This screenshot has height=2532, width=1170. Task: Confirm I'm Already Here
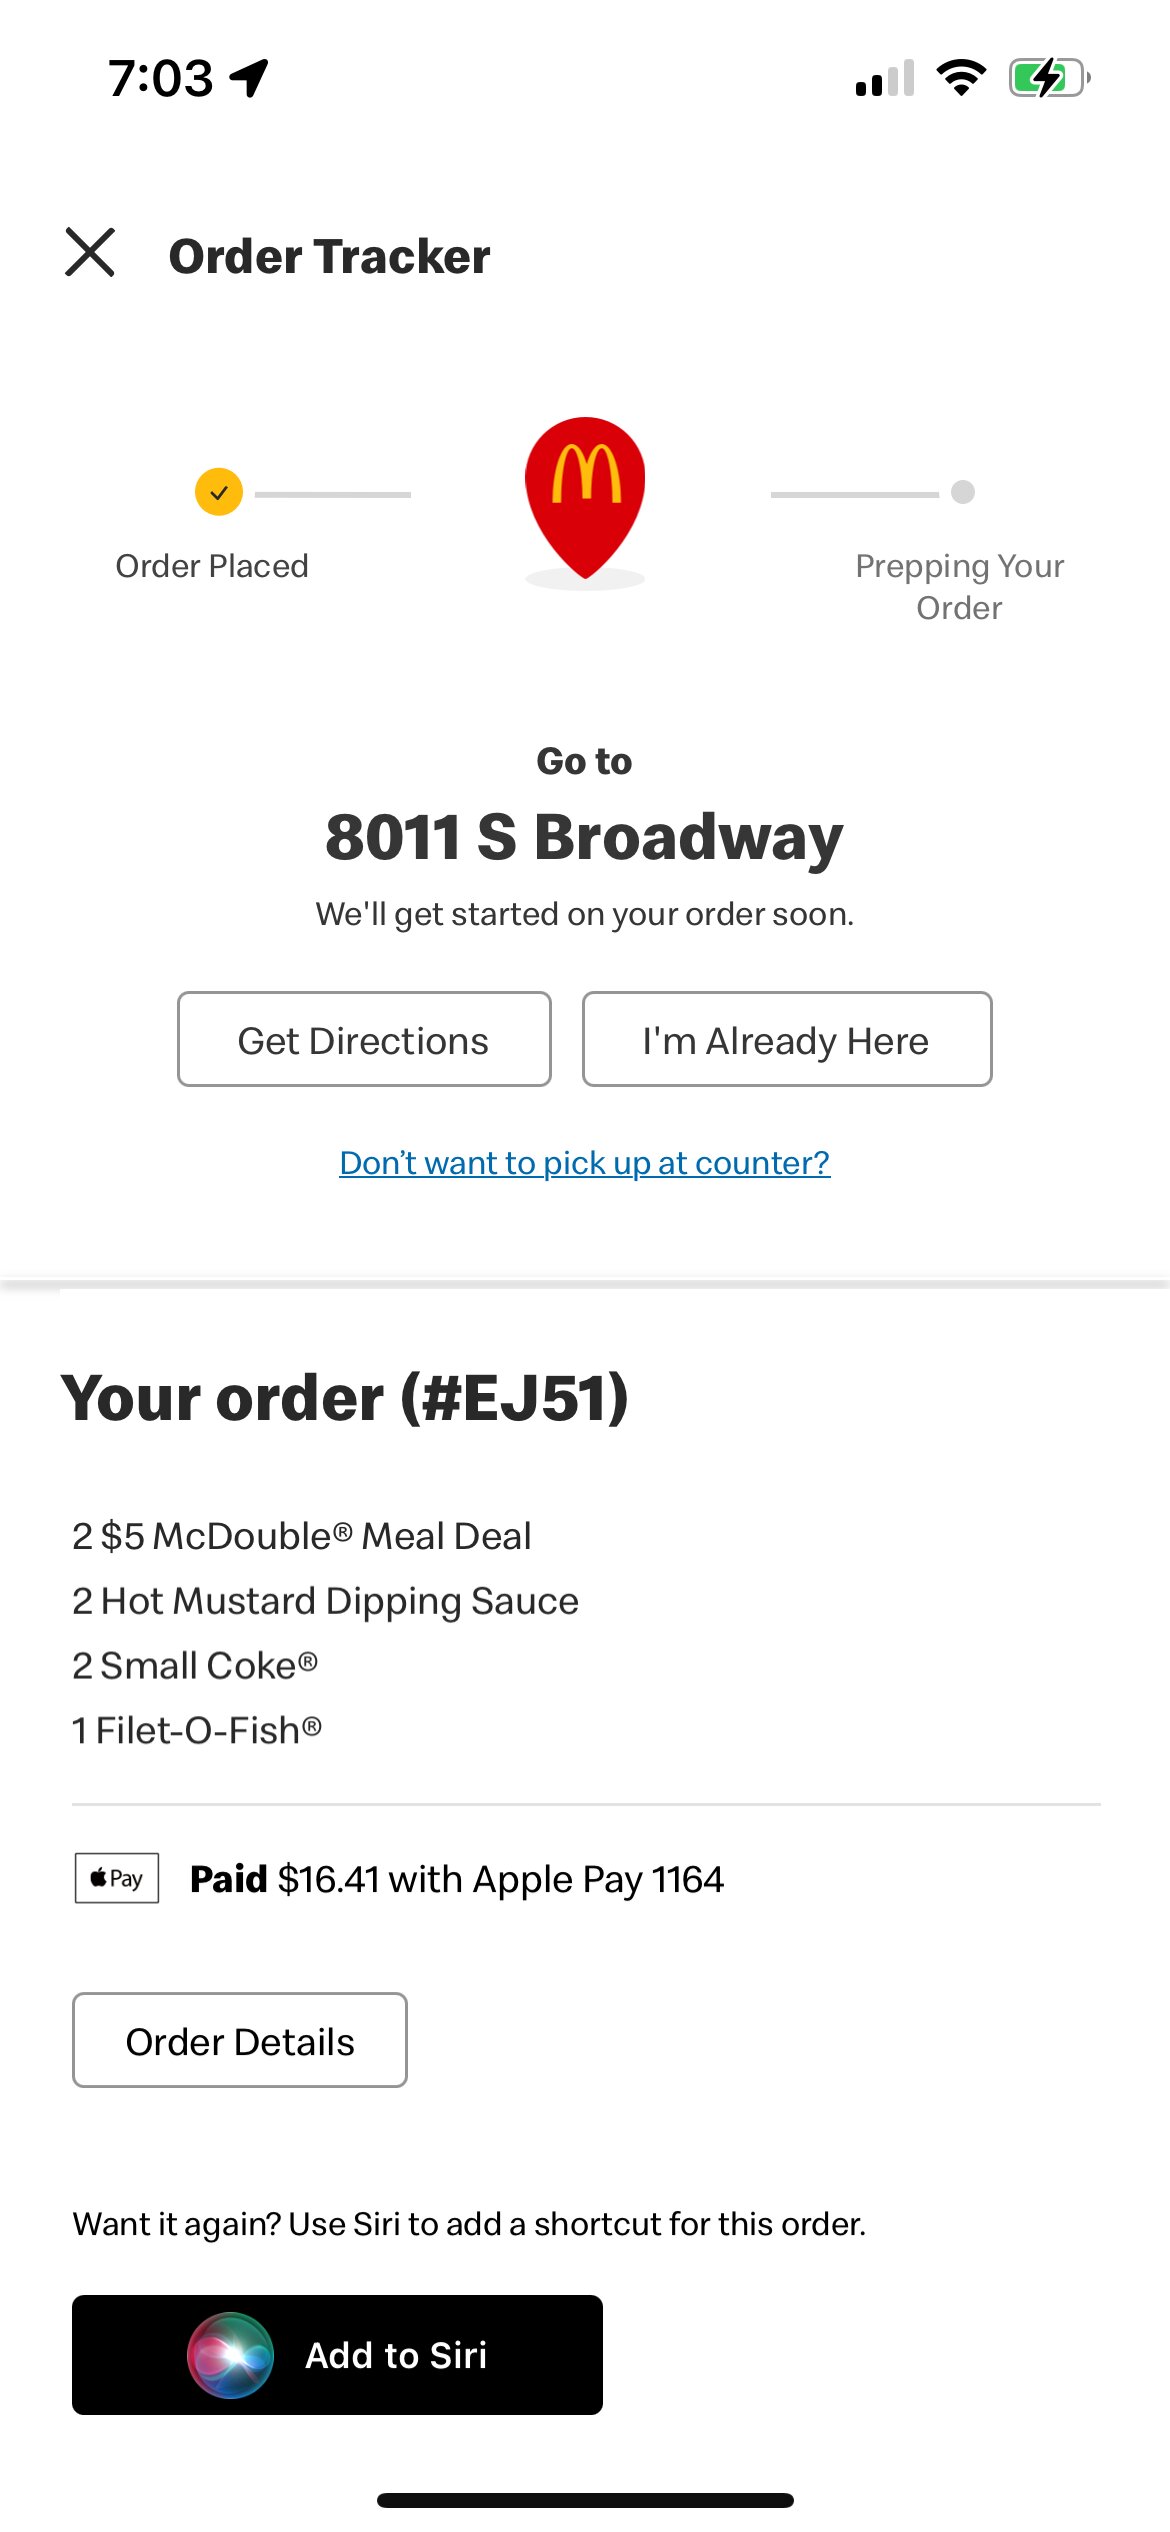coord(787,1039)
